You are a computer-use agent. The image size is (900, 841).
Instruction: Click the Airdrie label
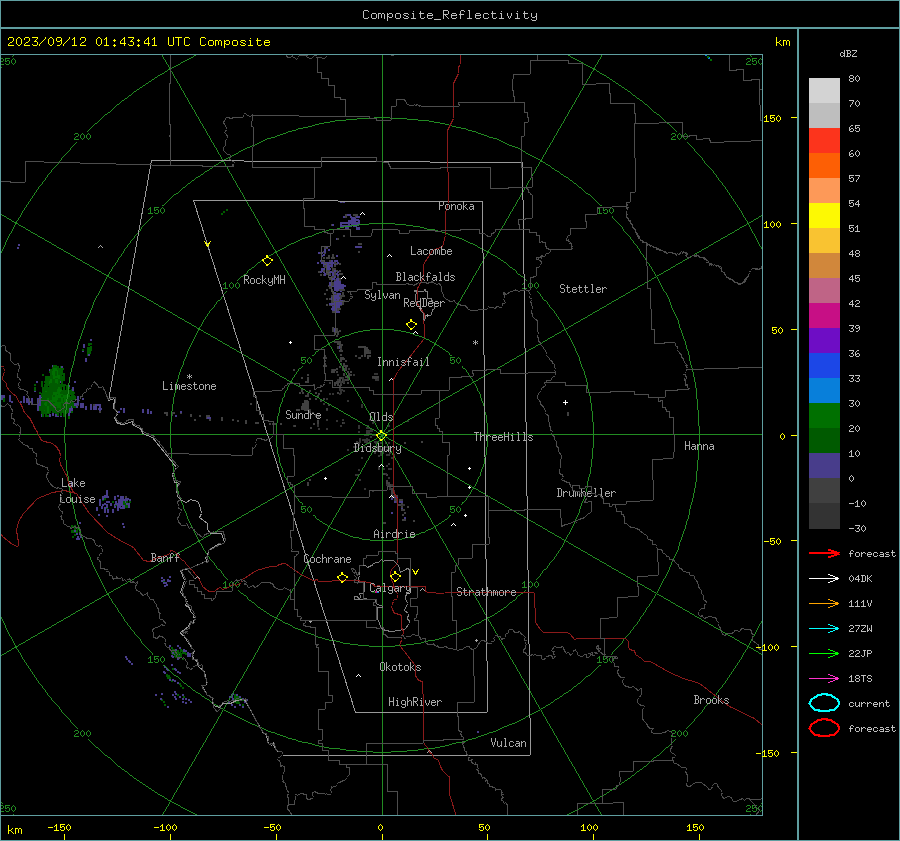394,534
